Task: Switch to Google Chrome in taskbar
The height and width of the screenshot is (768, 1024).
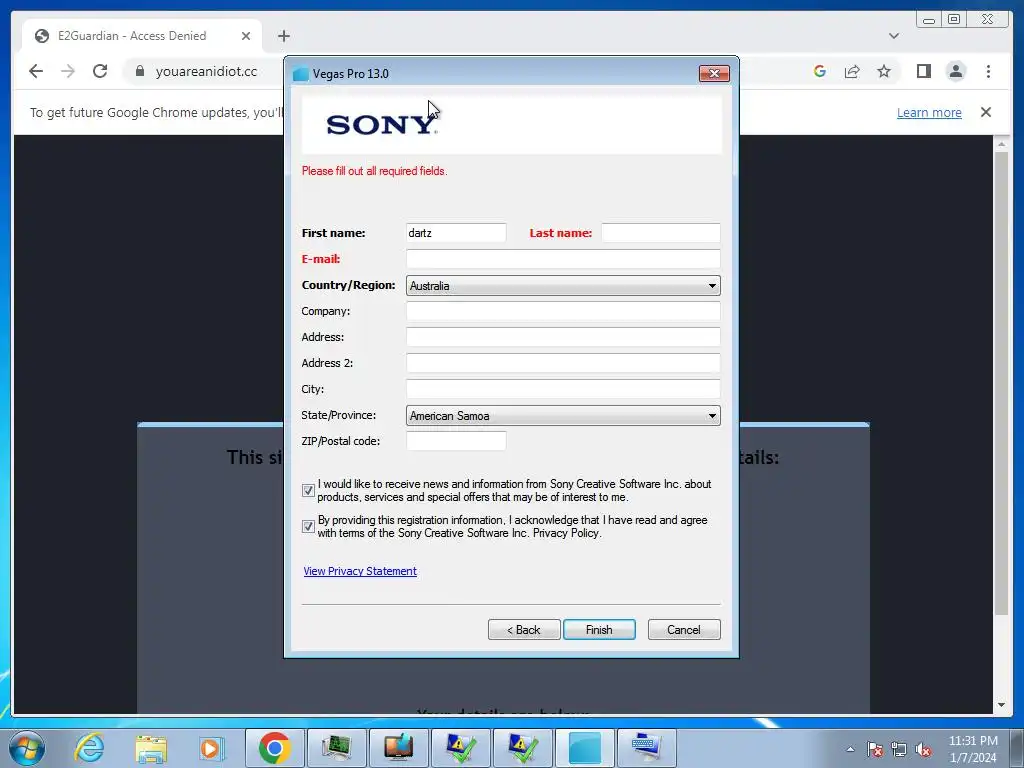Action: [x=274, y=748]
